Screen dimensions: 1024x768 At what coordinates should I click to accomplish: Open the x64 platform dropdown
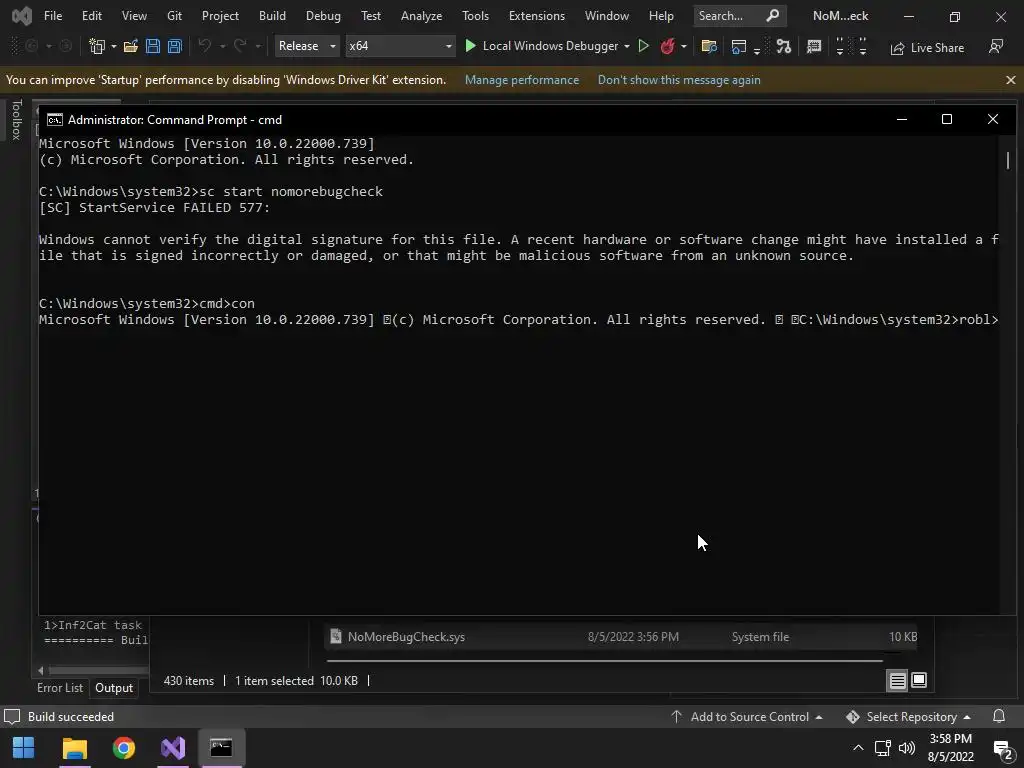point(400,46)
